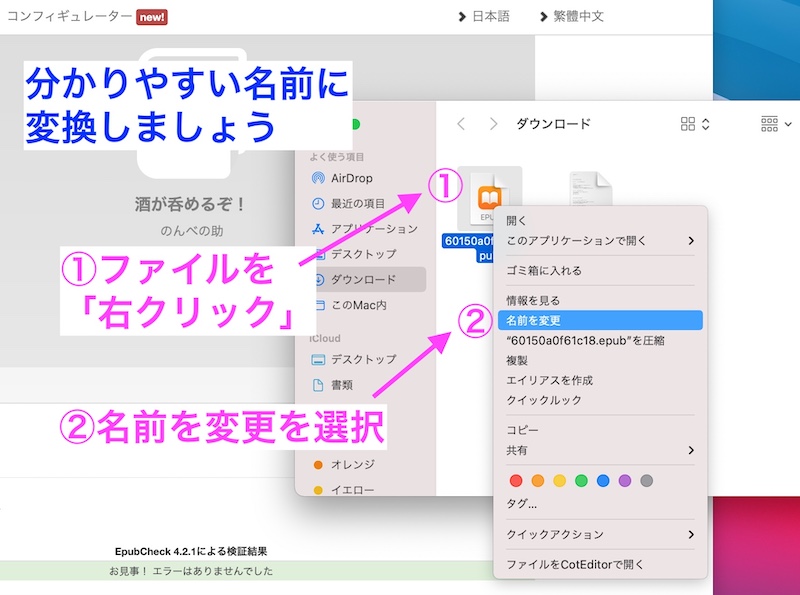Click the AirDrop sidebar icon
Viewport: 800px width, 595px height.
point(318,178)
